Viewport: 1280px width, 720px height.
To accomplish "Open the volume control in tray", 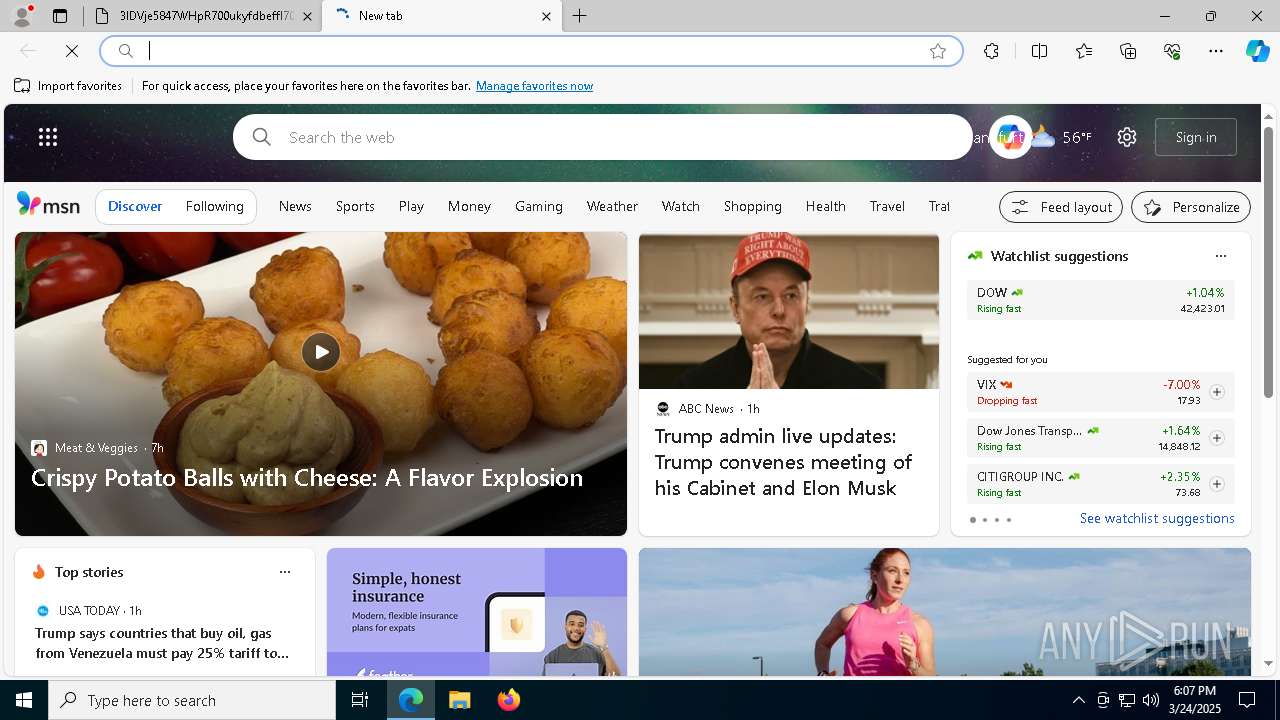I will [1150, 700].
